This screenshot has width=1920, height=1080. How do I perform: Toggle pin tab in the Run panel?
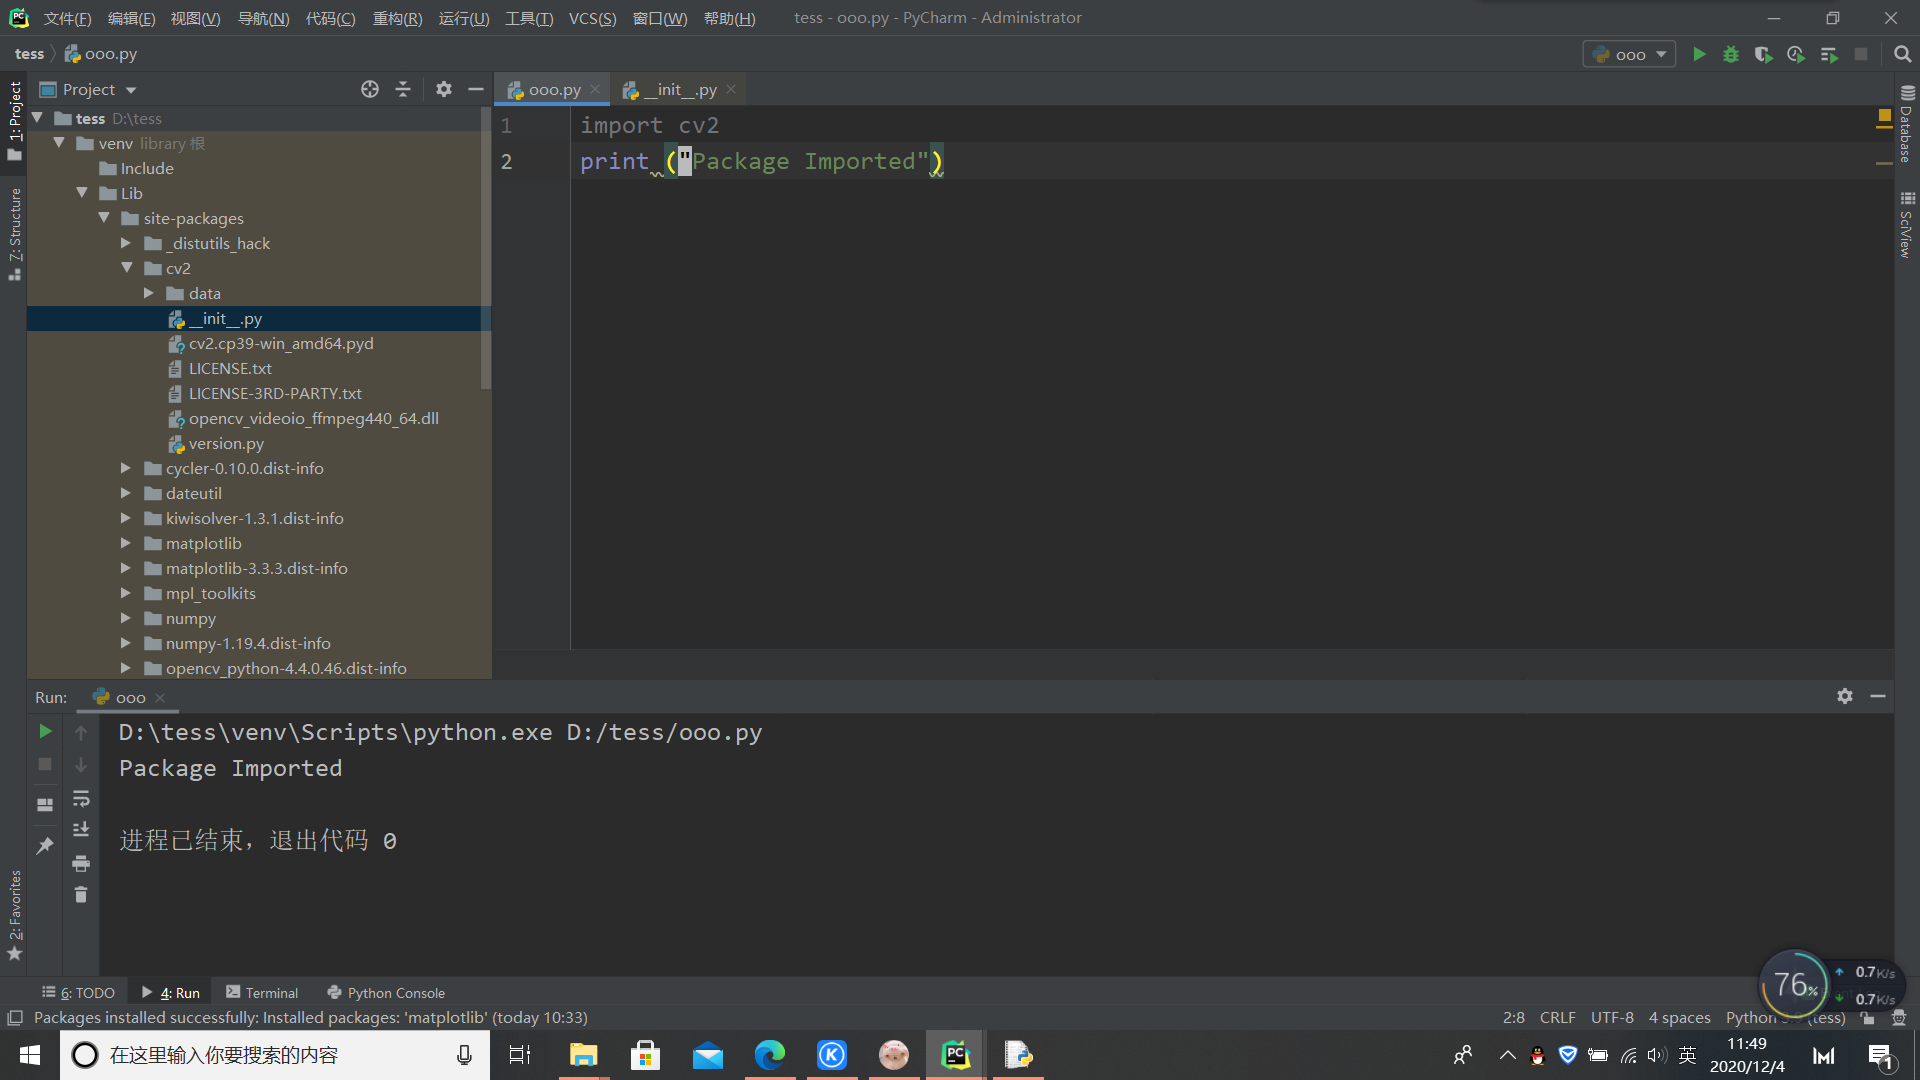(x=45, y=846)
